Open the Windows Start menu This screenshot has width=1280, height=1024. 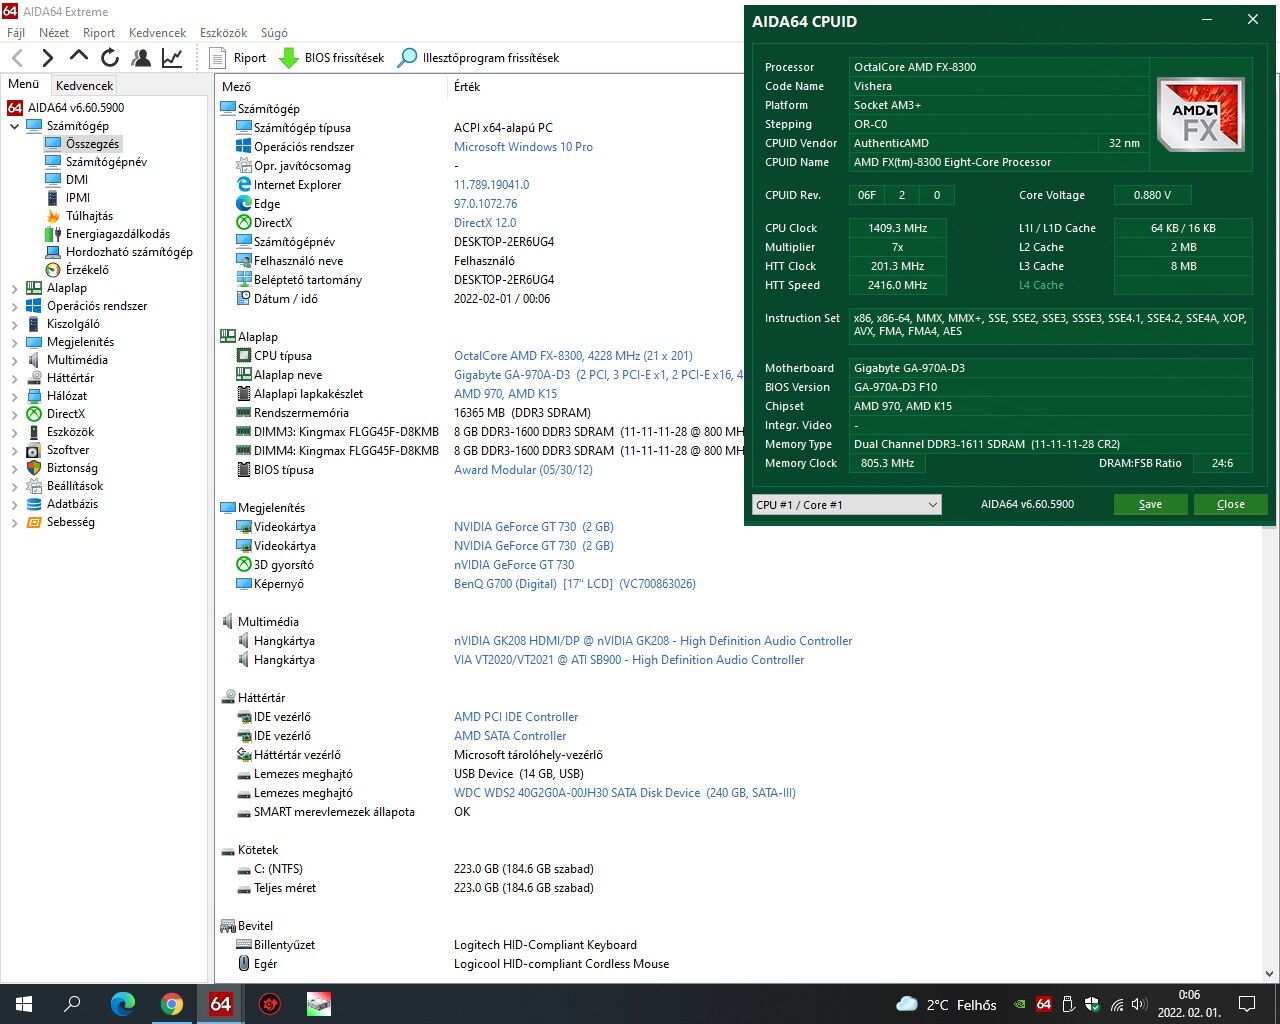coord(24,1004)
